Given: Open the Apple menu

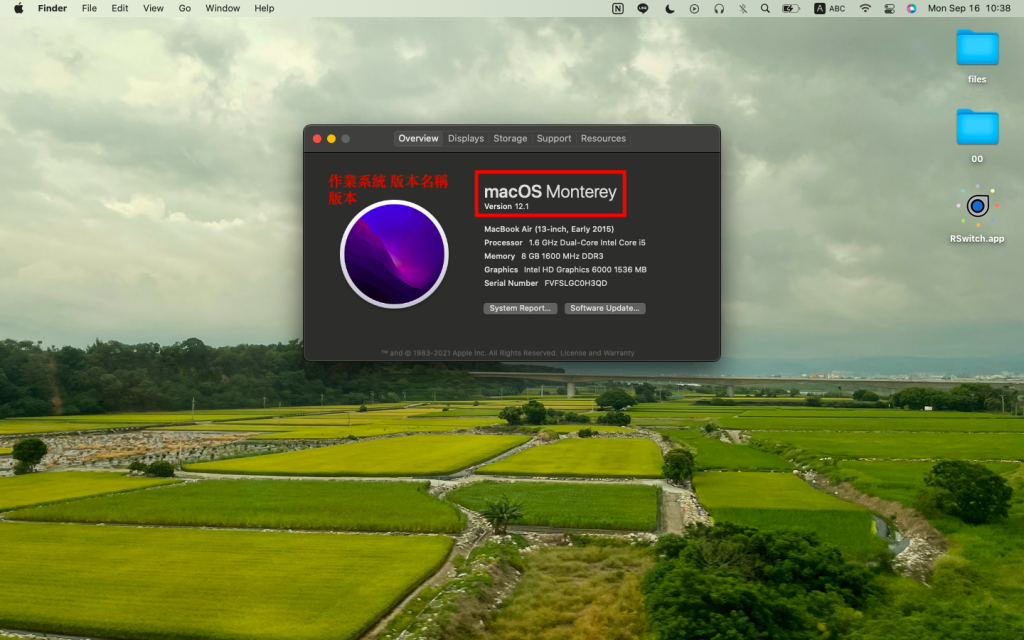Looking at the screenshot, I should [x=18, y=8].
